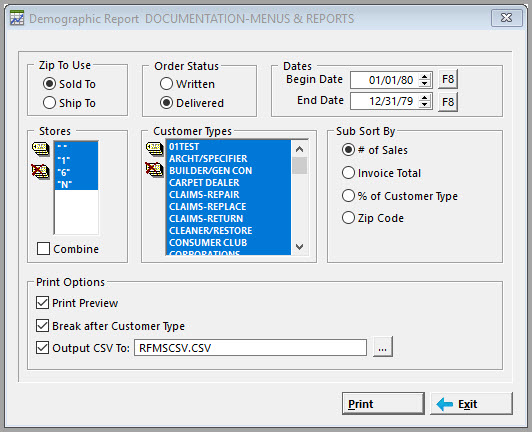Image resolution: width=532 pixels, height=432 pixels.
Task: Enable the Combine stores checkbox
Action: click(x=43, y=249)
